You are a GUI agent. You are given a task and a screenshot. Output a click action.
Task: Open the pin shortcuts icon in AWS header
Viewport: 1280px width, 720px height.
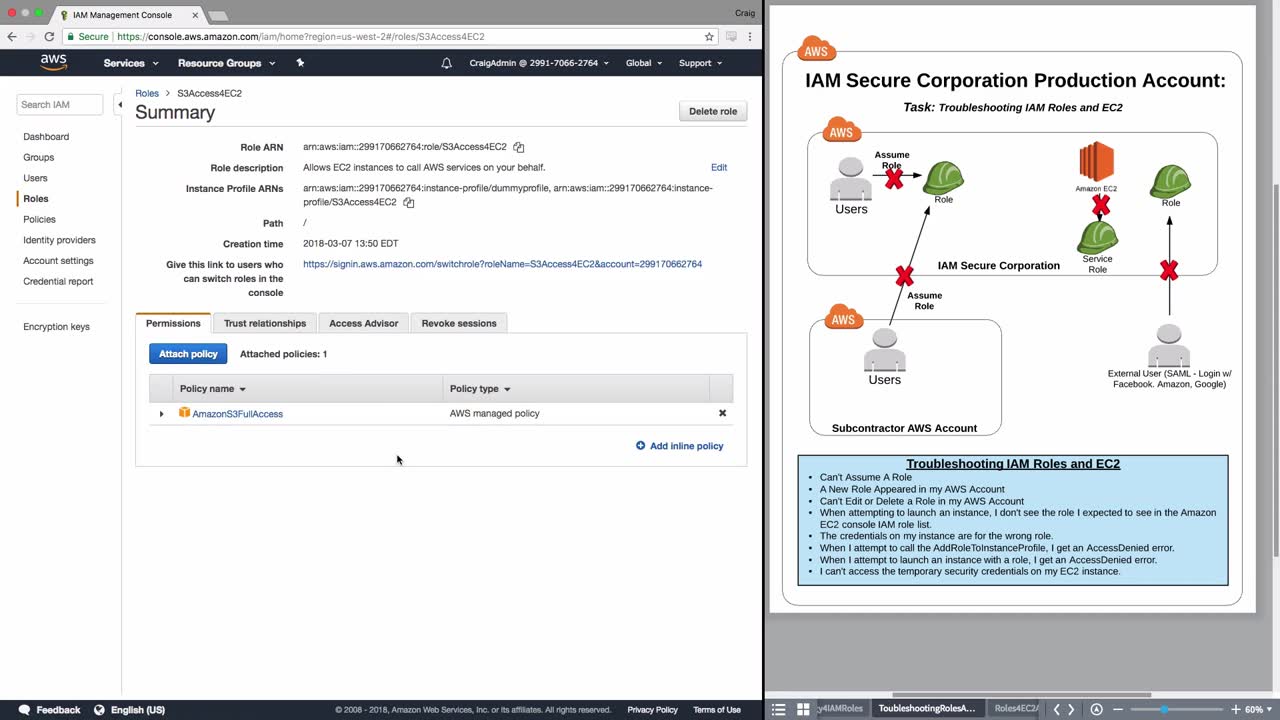click(x=300, y=62)
